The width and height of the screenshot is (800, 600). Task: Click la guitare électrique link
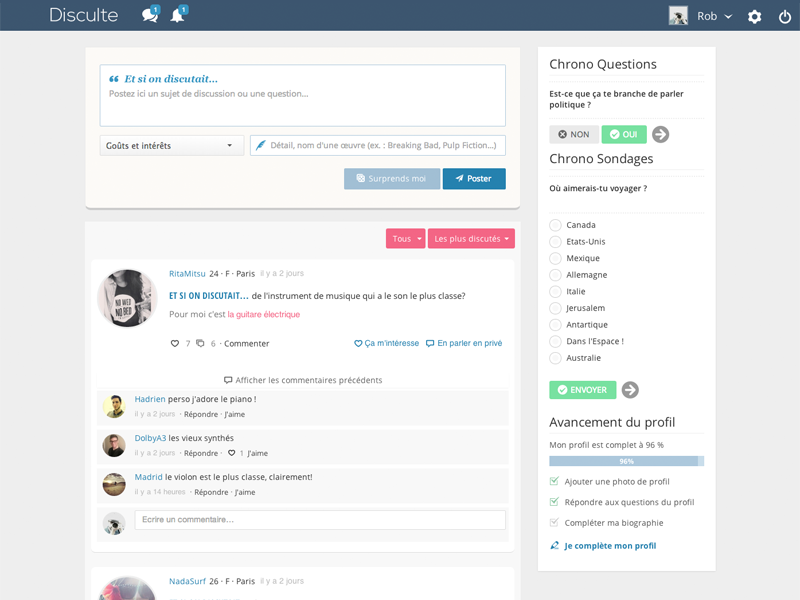point(264,314)
